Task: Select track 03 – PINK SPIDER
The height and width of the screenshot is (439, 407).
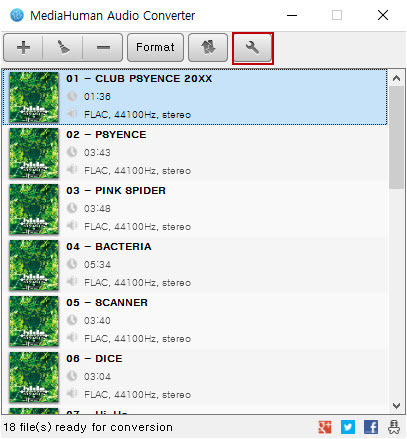Action: [x=195, y=209]
